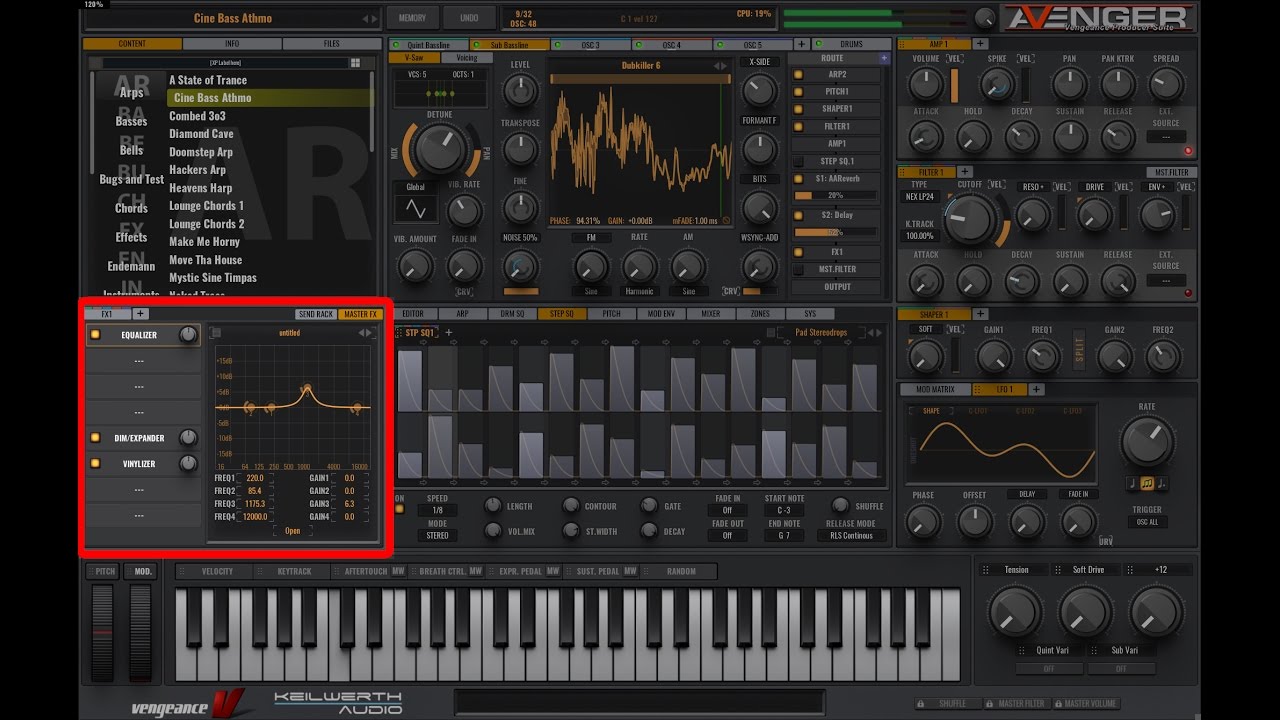Click the plus icon next to AMP 1
Image resolution: width=1280 pixels, height=720 pixels.
[x=980, y=44]
